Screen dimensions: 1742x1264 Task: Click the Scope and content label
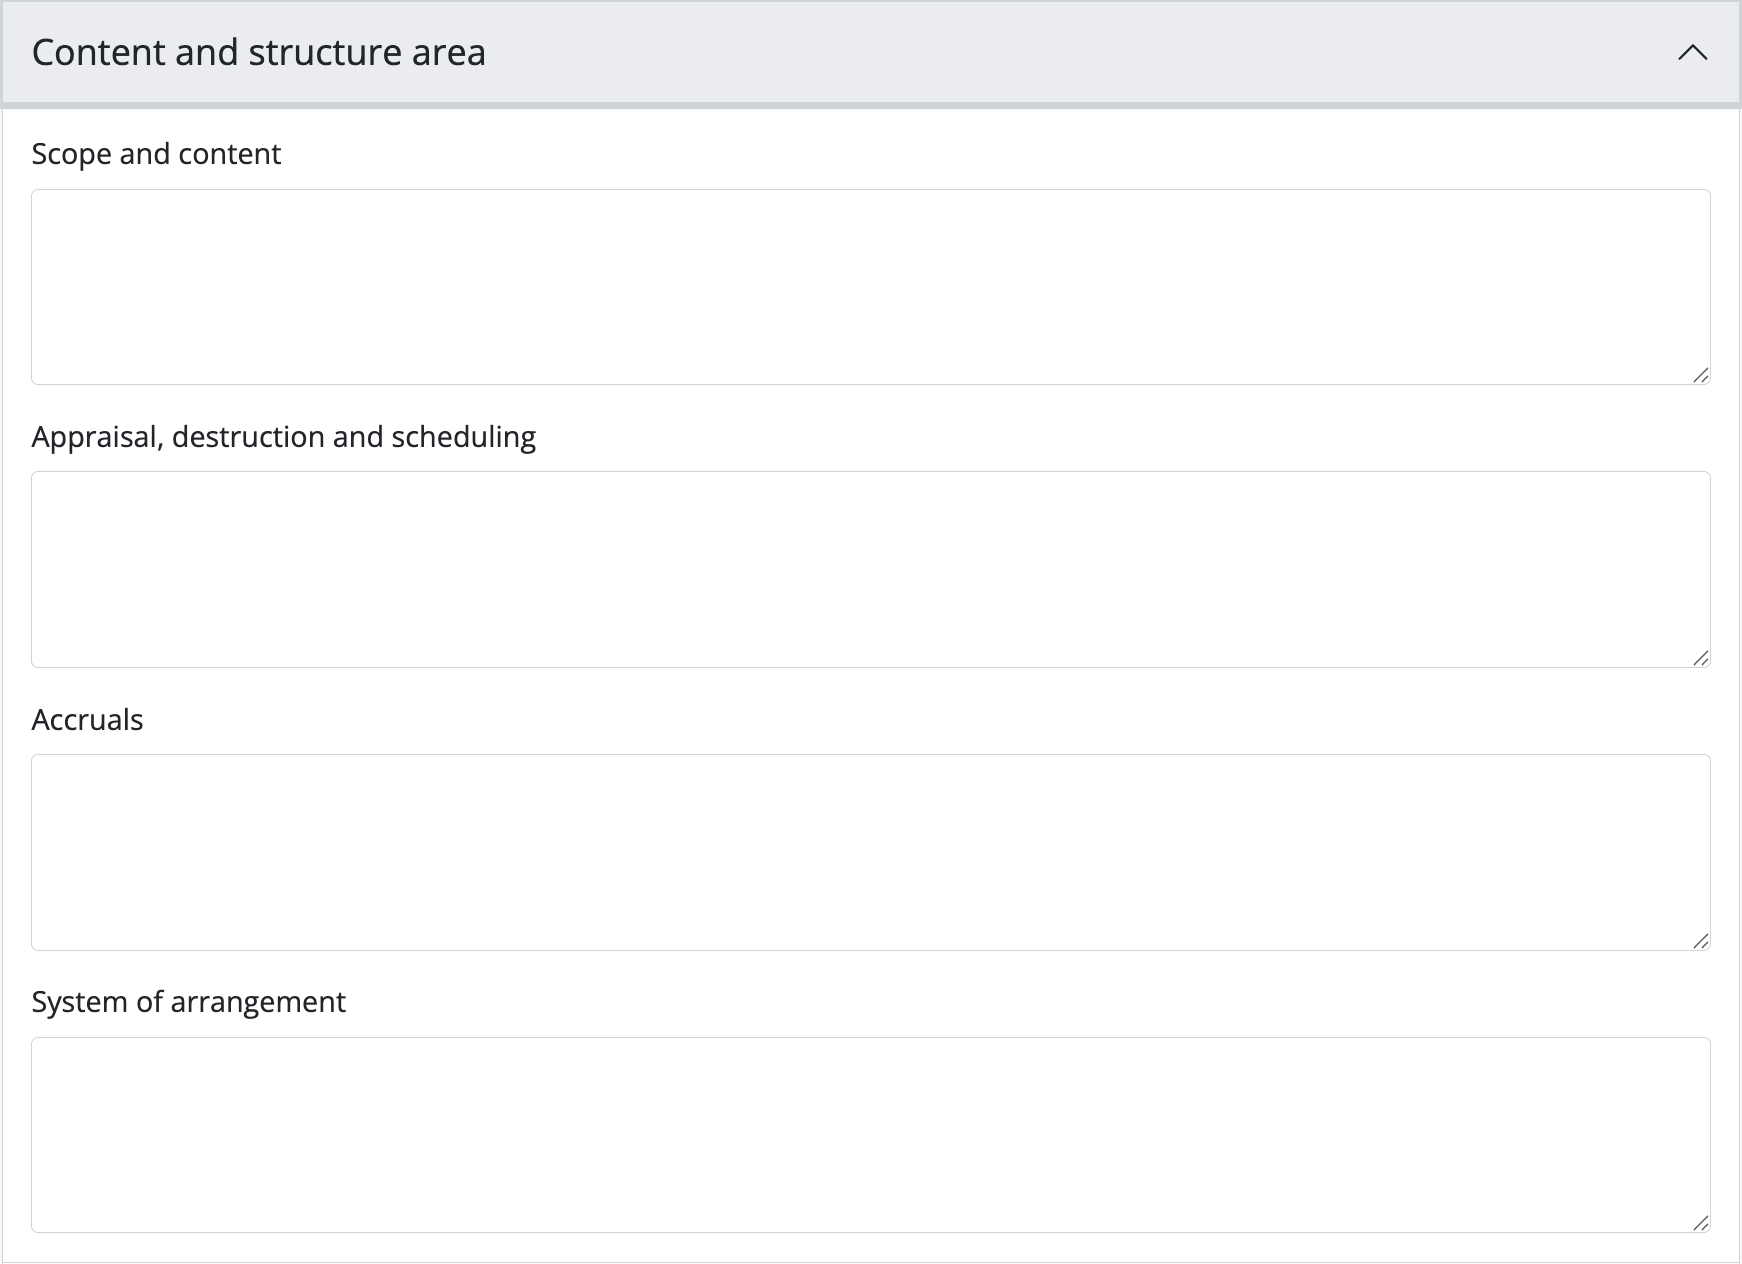click(x=156, y=154)
